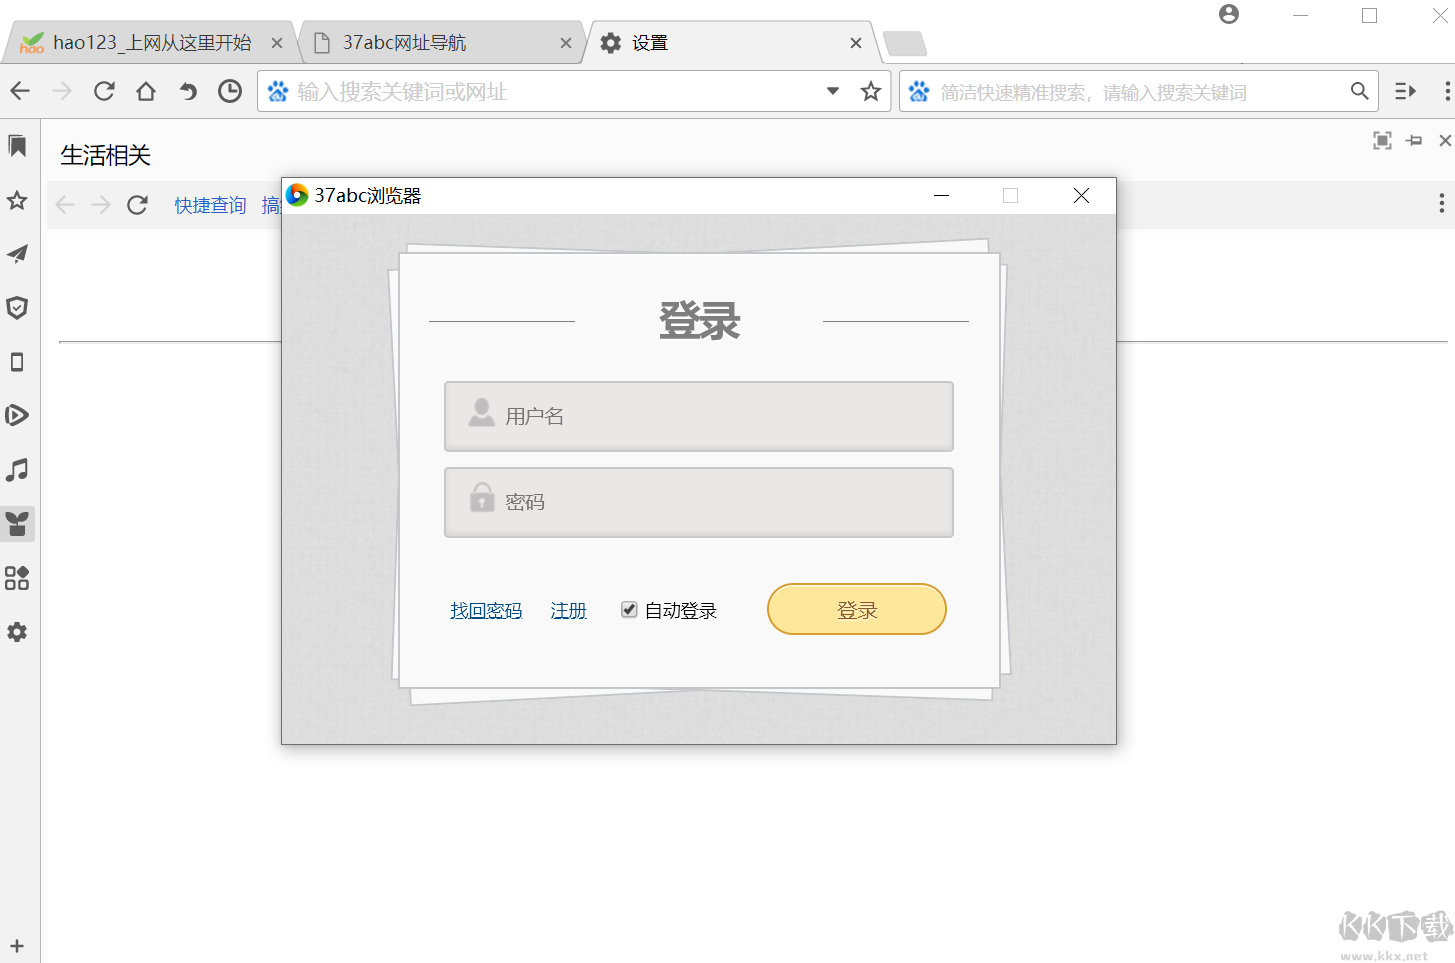Viewport: 1455px width, 963px height.
Task: Bookmark this page with the star icon
Action: click(x=871, y=92)
